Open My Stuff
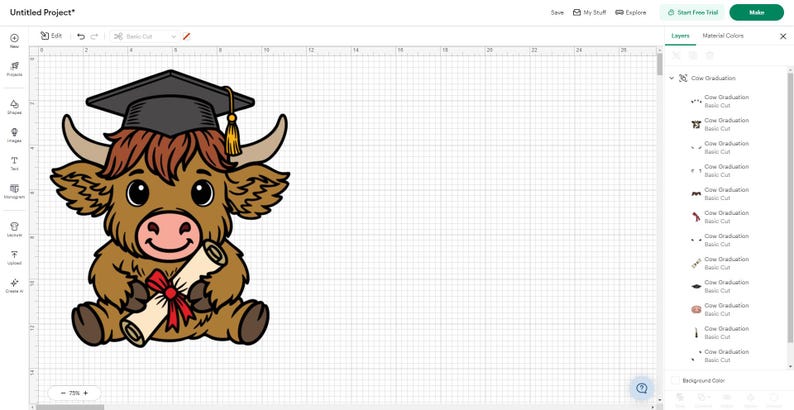Viewport: 794px width, 410px height. [589, 13]
